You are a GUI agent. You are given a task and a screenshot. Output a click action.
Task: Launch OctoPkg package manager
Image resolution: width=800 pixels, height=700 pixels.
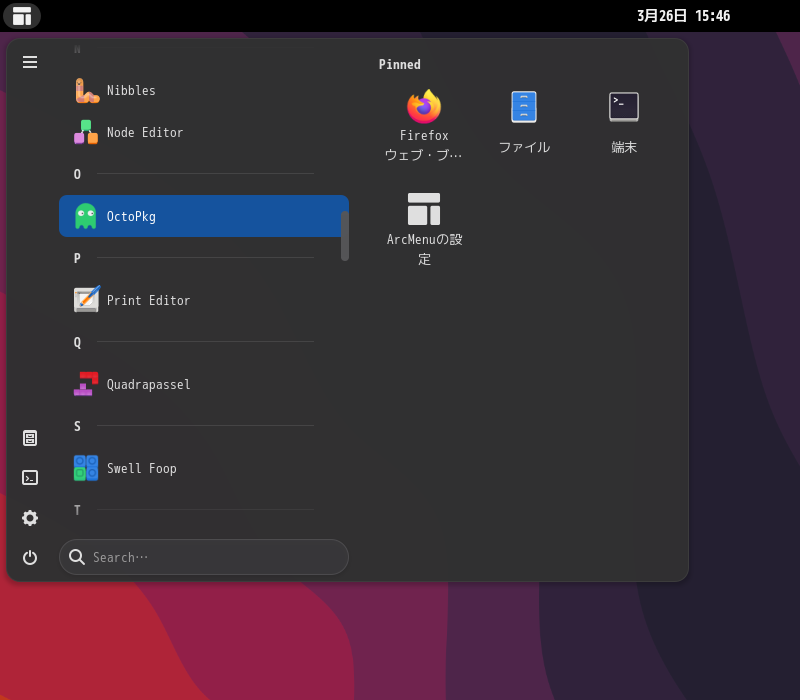204,216
